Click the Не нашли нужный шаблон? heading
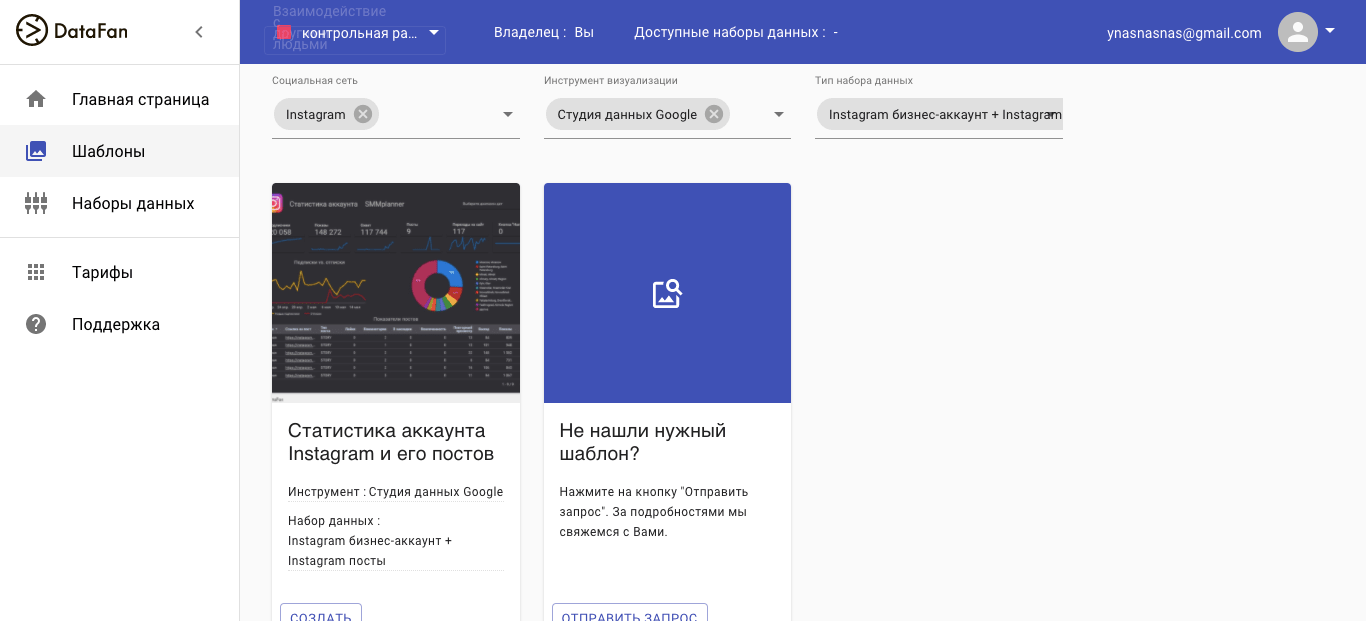This screenshot has height=621, width=1366. point(643,442)
